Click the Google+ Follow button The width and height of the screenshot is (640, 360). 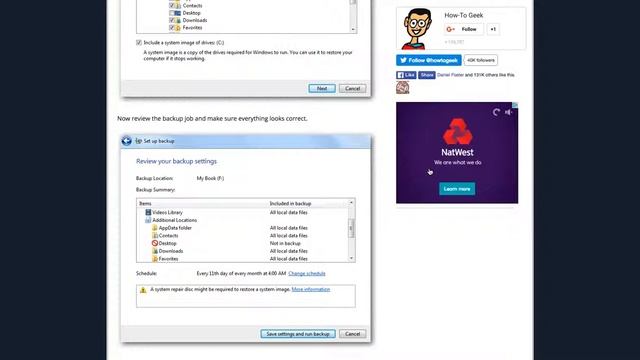(x=463, y=29)
